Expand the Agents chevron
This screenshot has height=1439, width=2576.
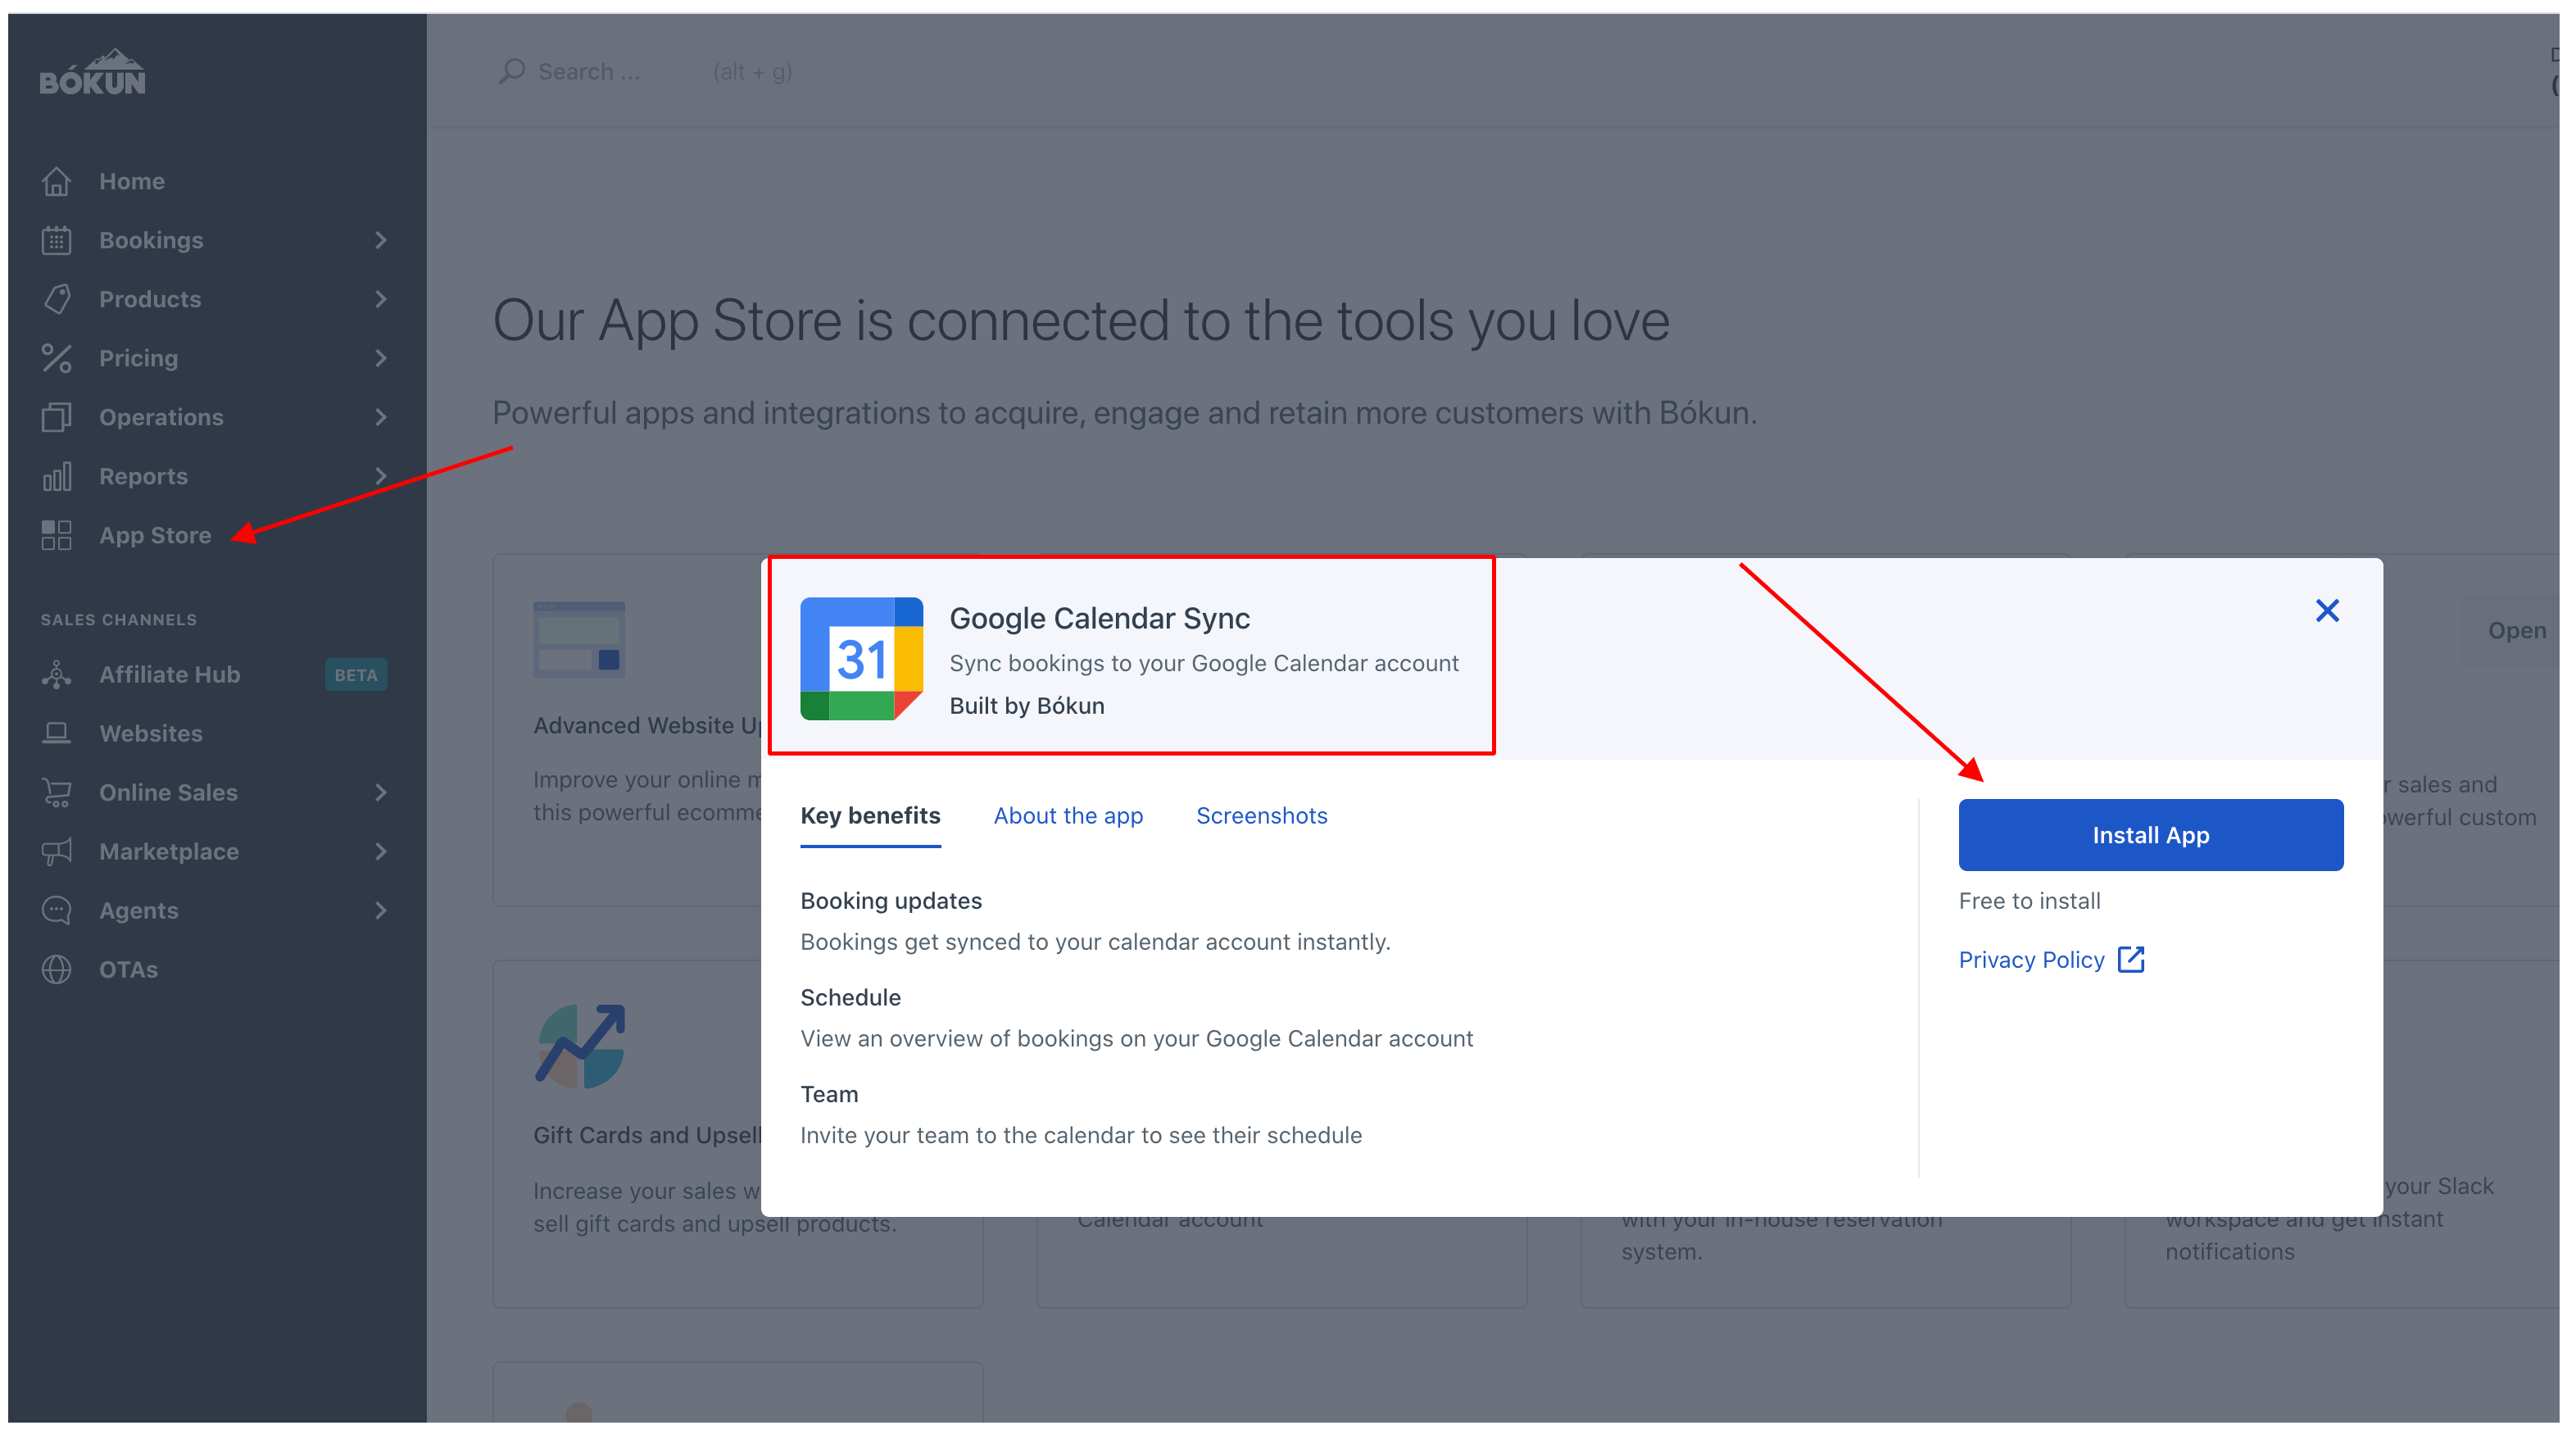tap(380, 910)
